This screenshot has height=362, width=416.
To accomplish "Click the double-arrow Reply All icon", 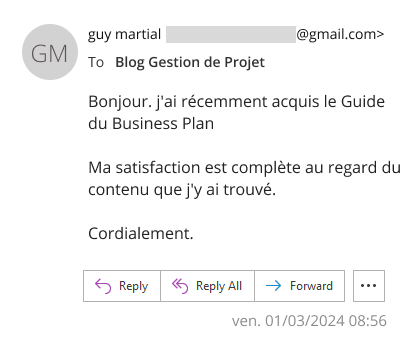I will coord(180,286).
